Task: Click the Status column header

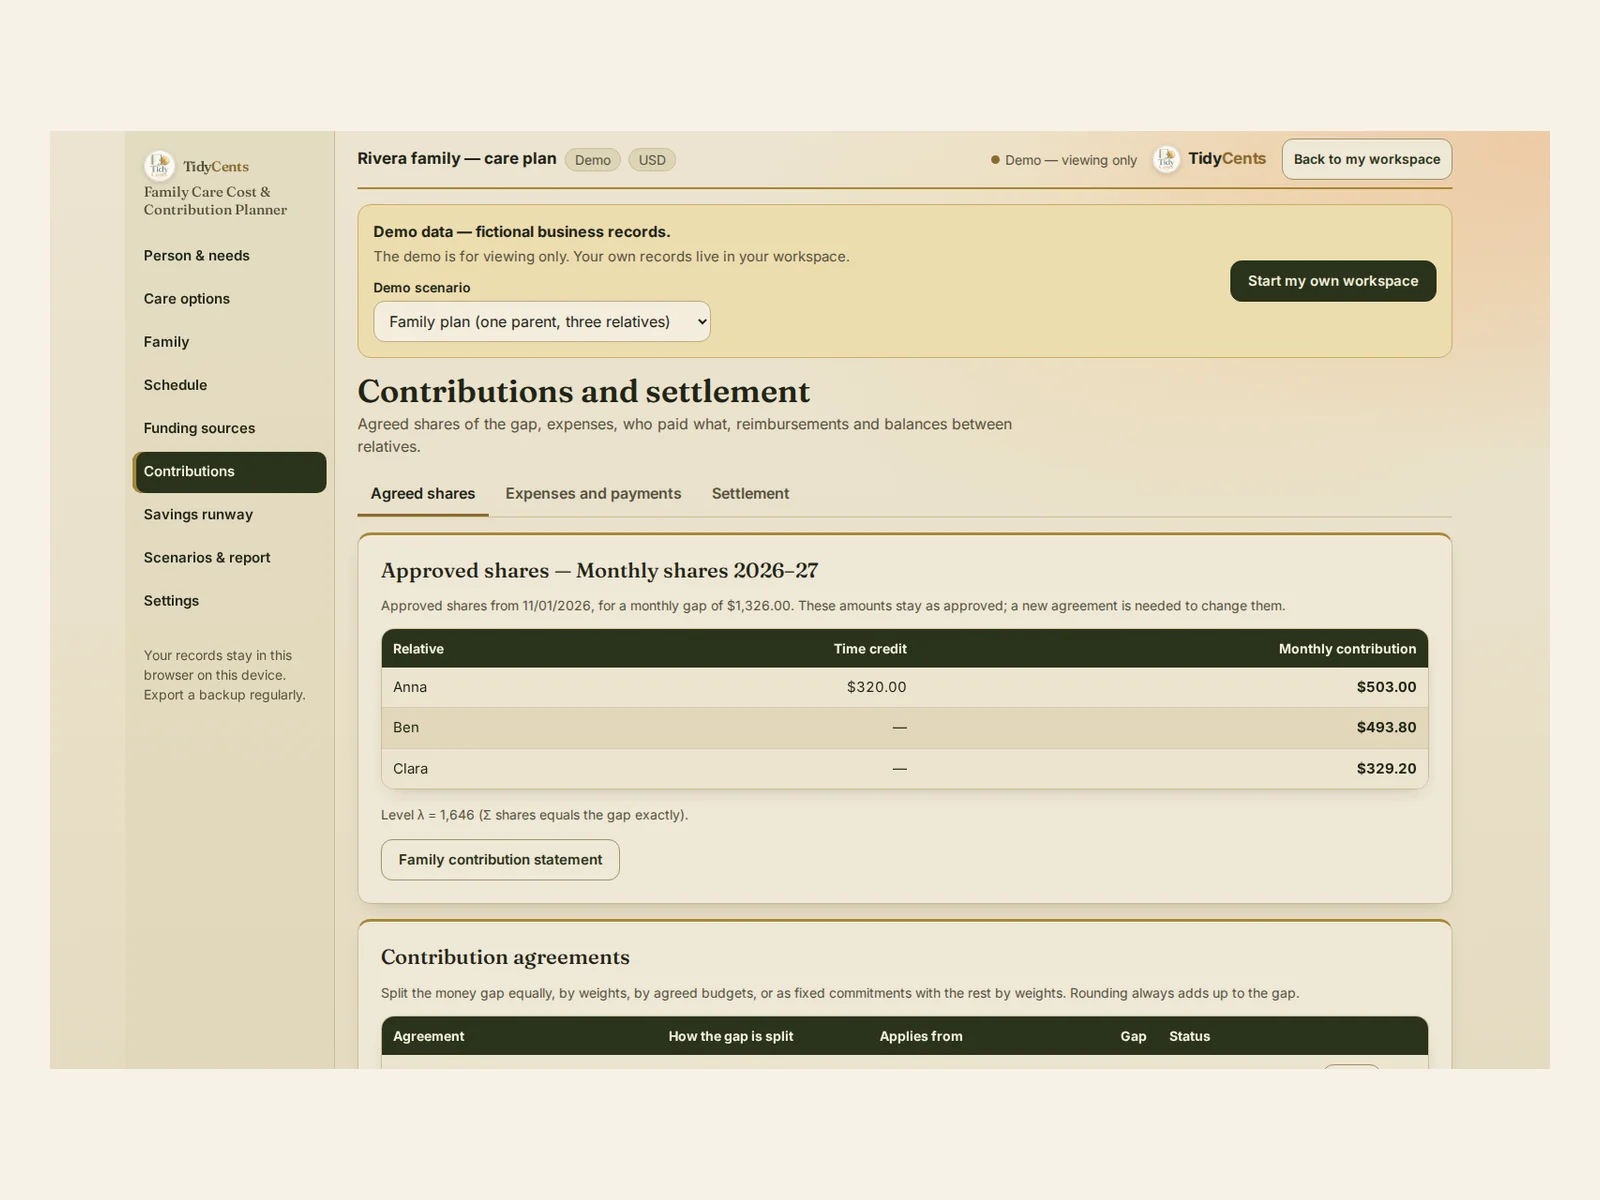Action: [x=1189, y=1036]
